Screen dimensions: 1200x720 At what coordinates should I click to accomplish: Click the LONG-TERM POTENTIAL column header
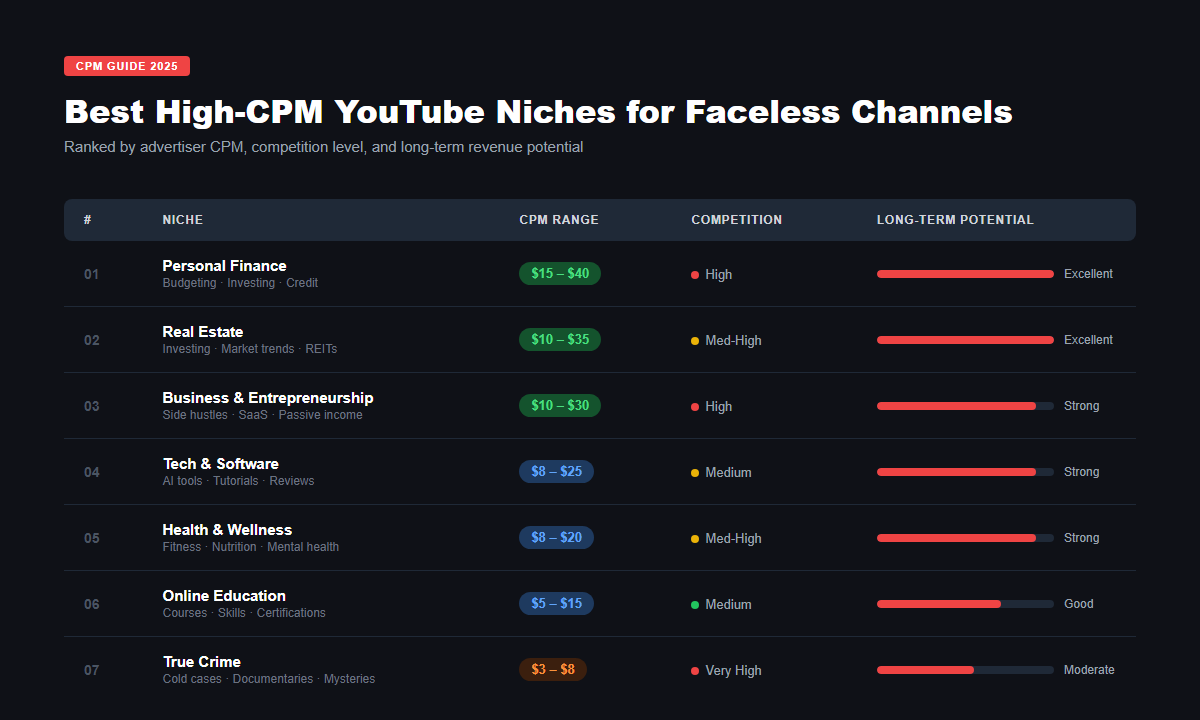(x=955, y=220)
